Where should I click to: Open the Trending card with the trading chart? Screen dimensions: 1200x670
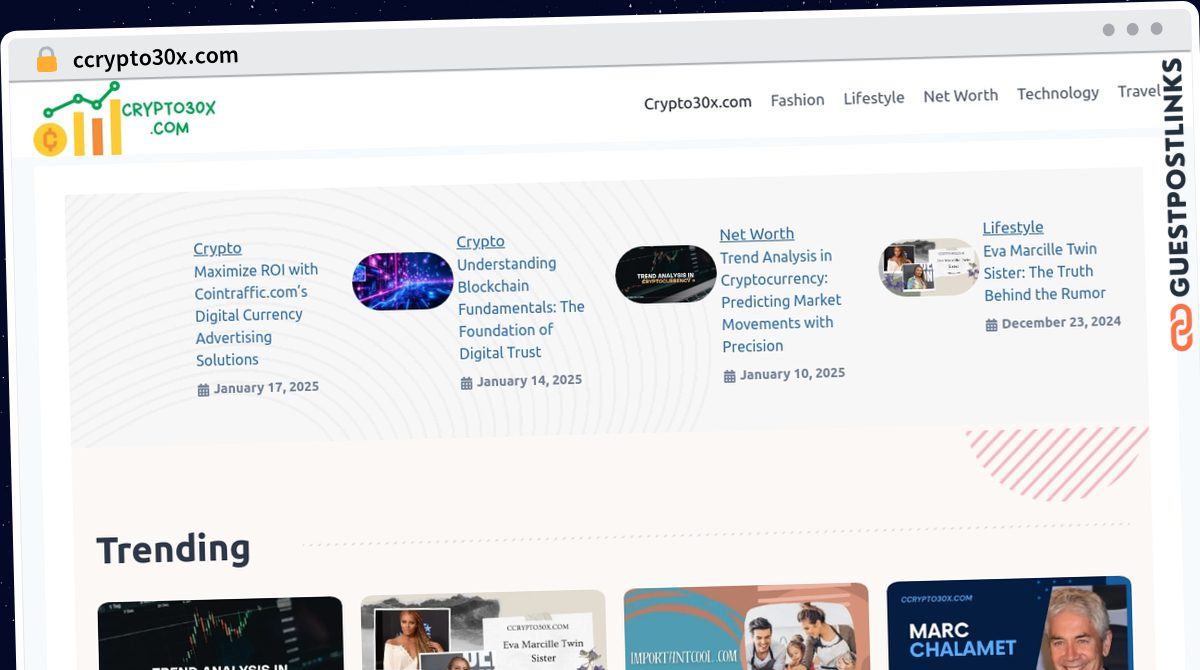pyautogui.click(x=220, y=634)
